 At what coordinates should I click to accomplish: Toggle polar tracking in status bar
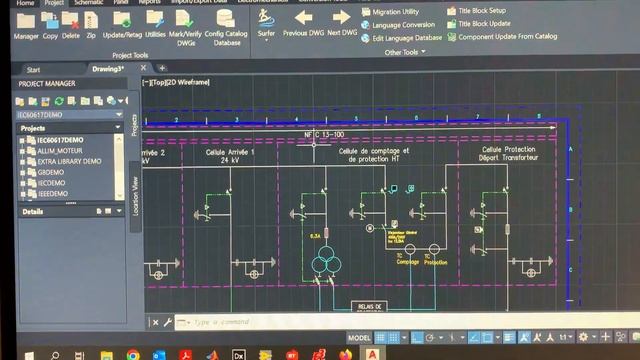(x=430, y=338)
